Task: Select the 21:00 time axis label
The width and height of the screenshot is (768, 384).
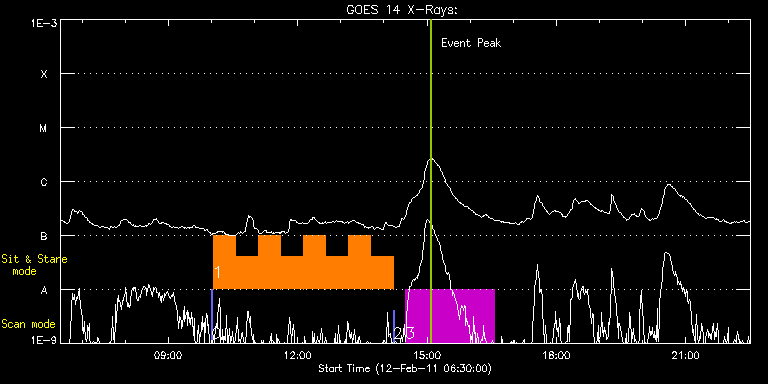Action: click(686, 355)
